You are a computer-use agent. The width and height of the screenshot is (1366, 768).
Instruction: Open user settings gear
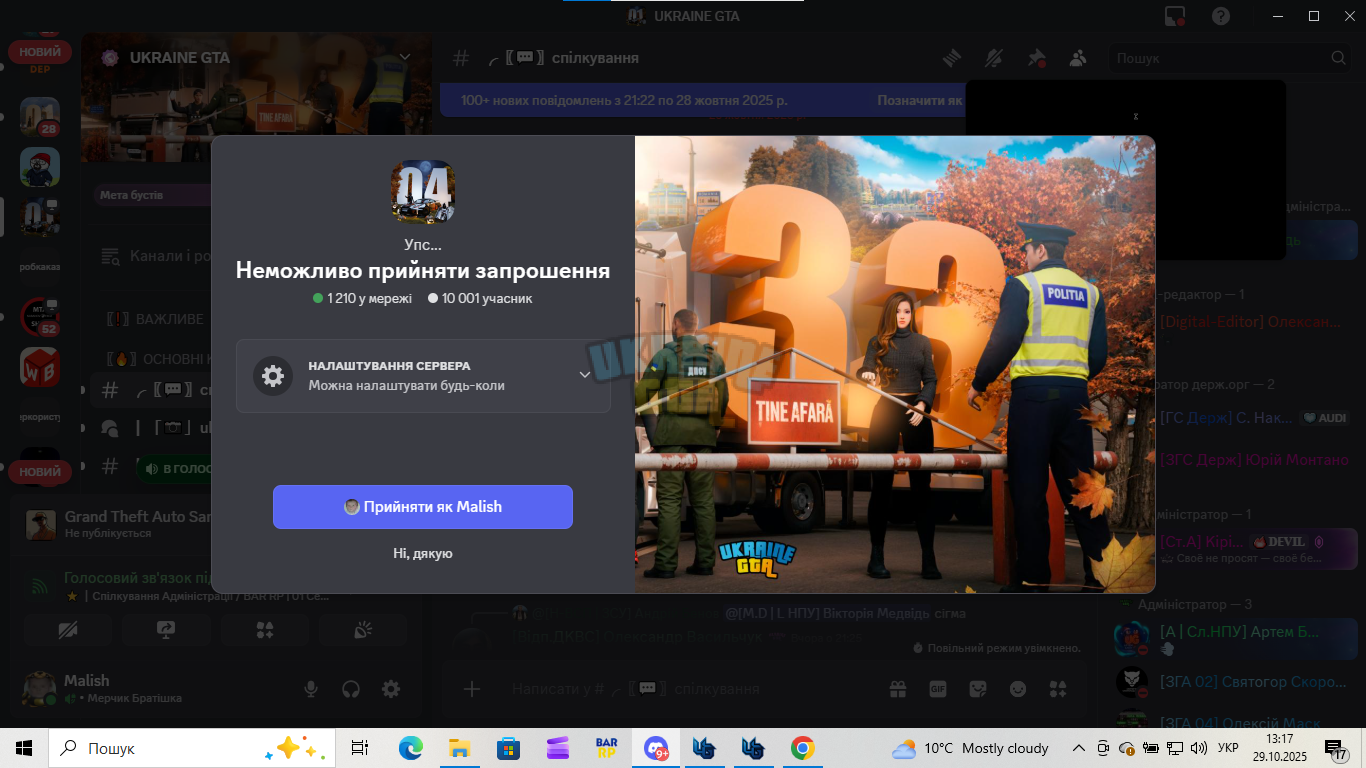tap(391, 689)
